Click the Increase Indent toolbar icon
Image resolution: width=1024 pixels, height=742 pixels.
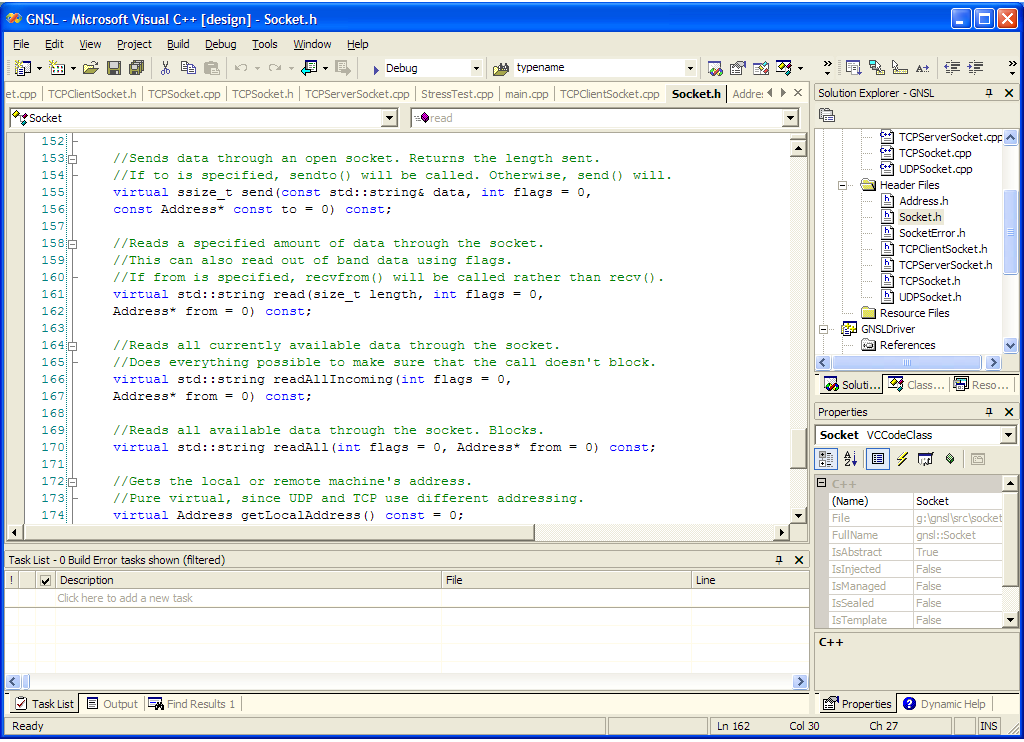(975, 68)
